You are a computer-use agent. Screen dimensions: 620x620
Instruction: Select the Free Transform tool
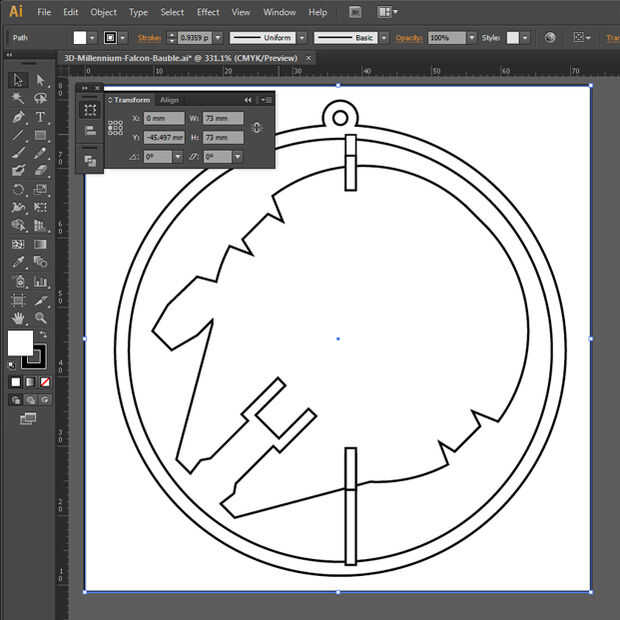pyautogui.click(x=40, y=207)
